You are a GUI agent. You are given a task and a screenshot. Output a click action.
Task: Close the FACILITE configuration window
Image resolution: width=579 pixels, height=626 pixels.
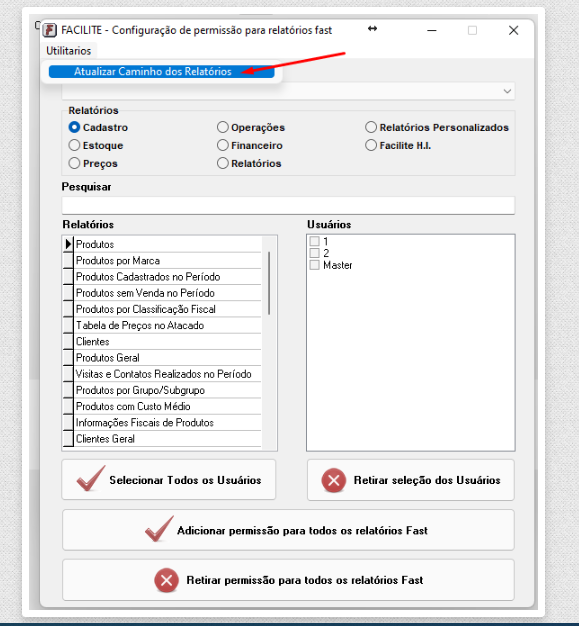[x=514, y=30]
